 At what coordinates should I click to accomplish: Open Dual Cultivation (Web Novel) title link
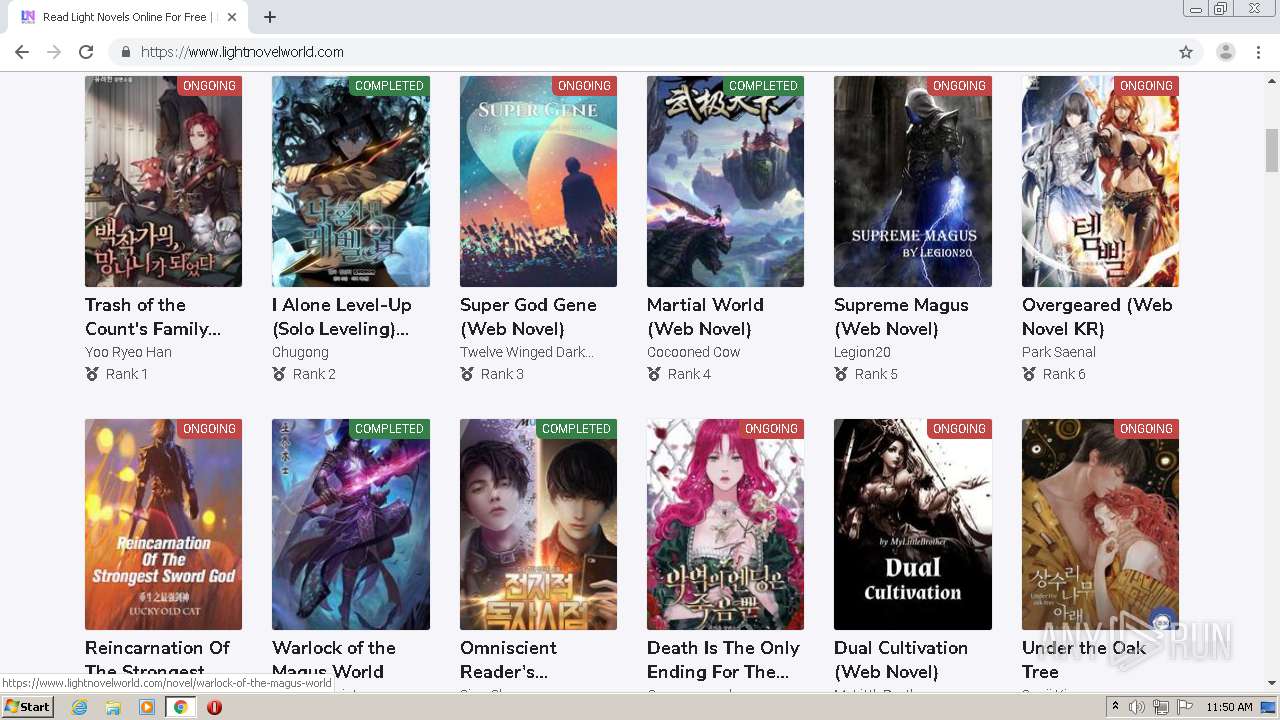[x=901, y=659]
